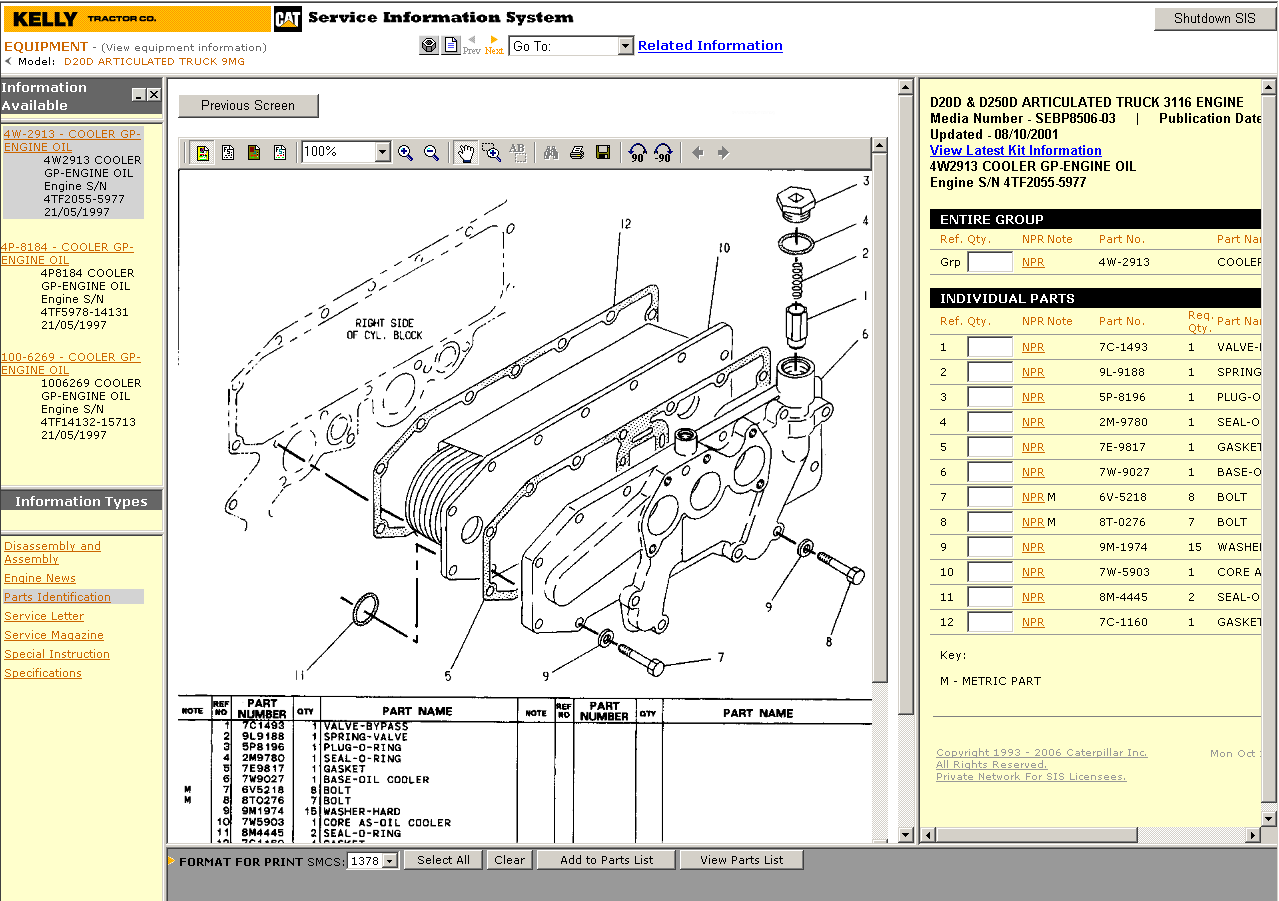The width and height of the screenshot is (1279, 901).
Task: Click View Parts List button
Action: pyautogui.click(x=742, y=860)
